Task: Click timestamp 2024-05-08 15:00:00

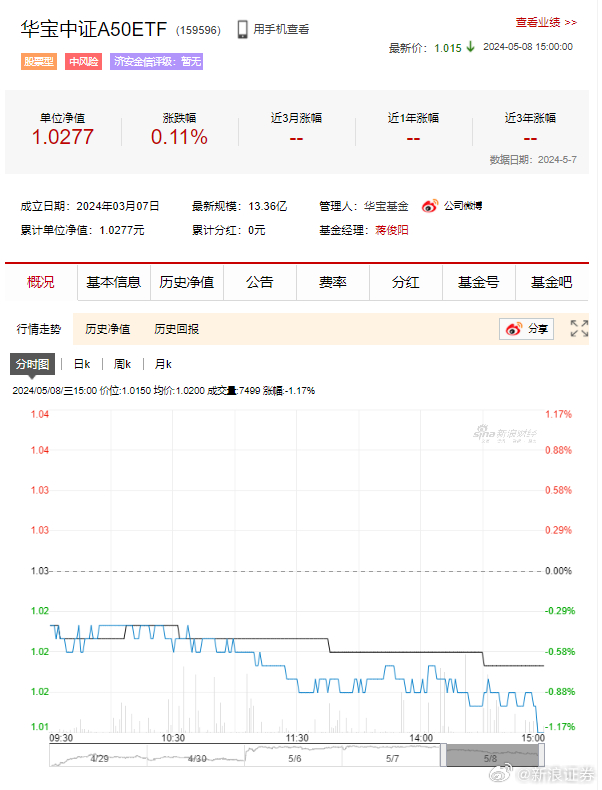Action: [x=528, y=47]
